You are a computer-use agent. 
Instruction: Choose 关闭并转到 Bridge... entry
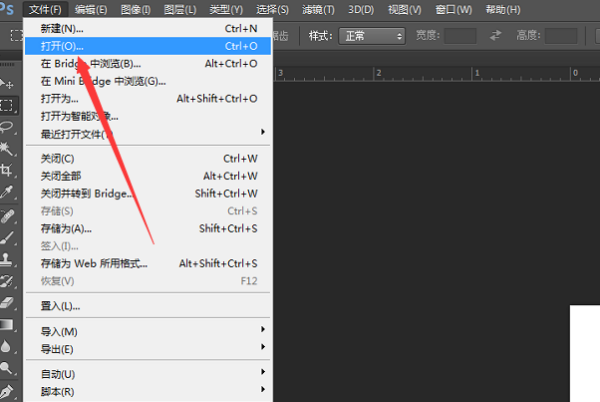pyautogui.click(x=148, y=194)
